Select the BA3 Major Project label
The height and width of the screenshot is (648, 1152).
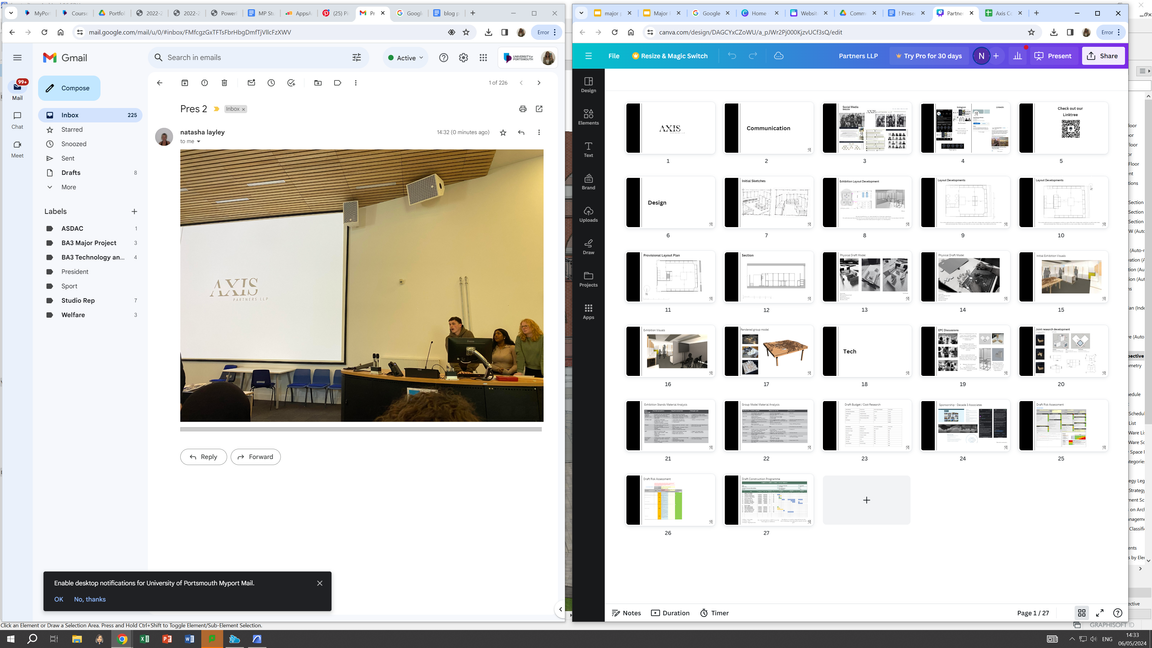(89, 243)
